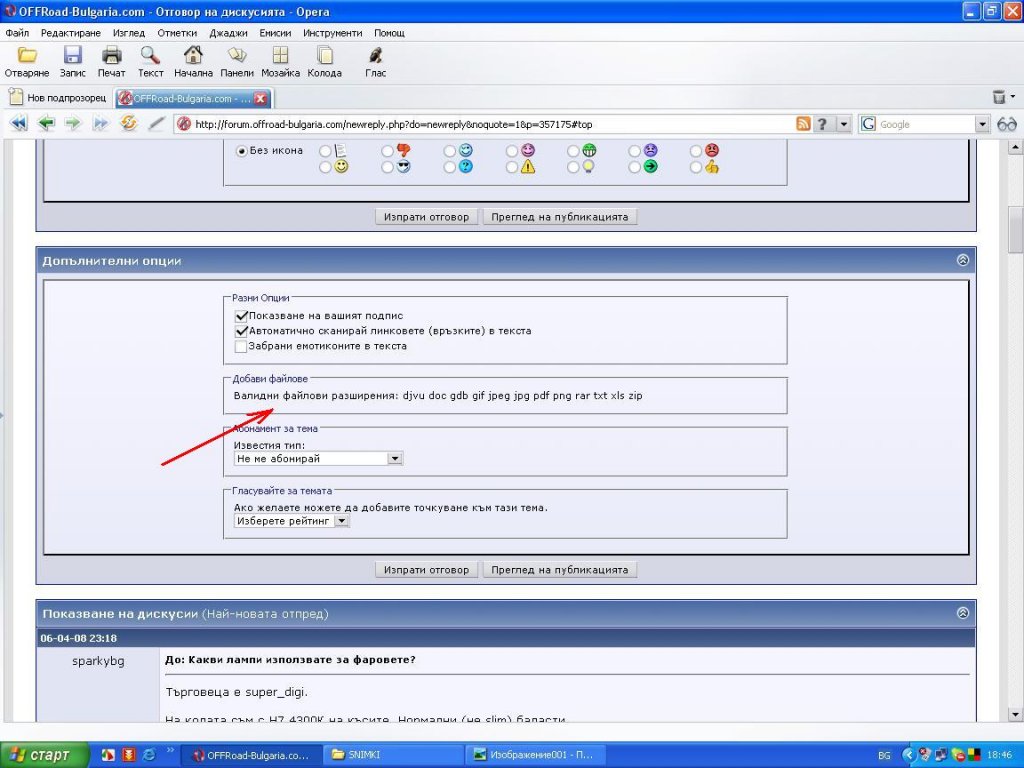Click the Запис (Save) floppy disk icon
Screen dimensions: 1024x768
[x=72, y=56]
